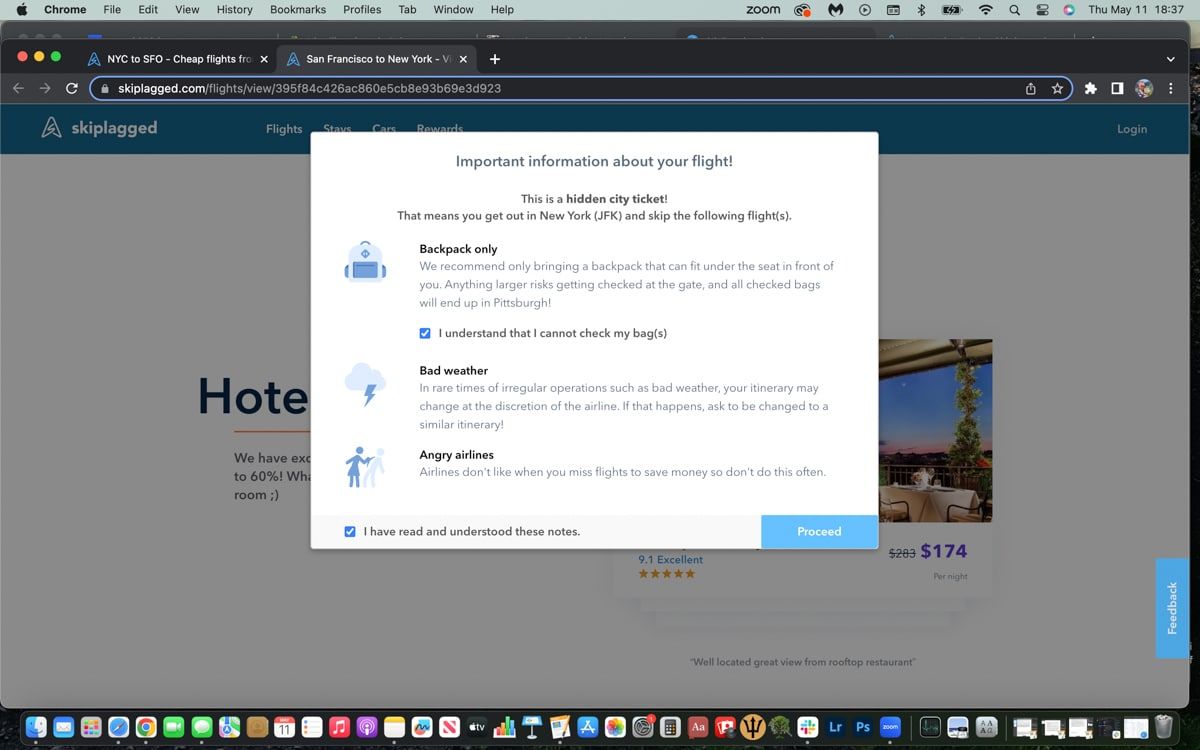Expand the tab search chevron in Chrome
This screenshot has width=1200, height=750.
[x=1171, y=59]
